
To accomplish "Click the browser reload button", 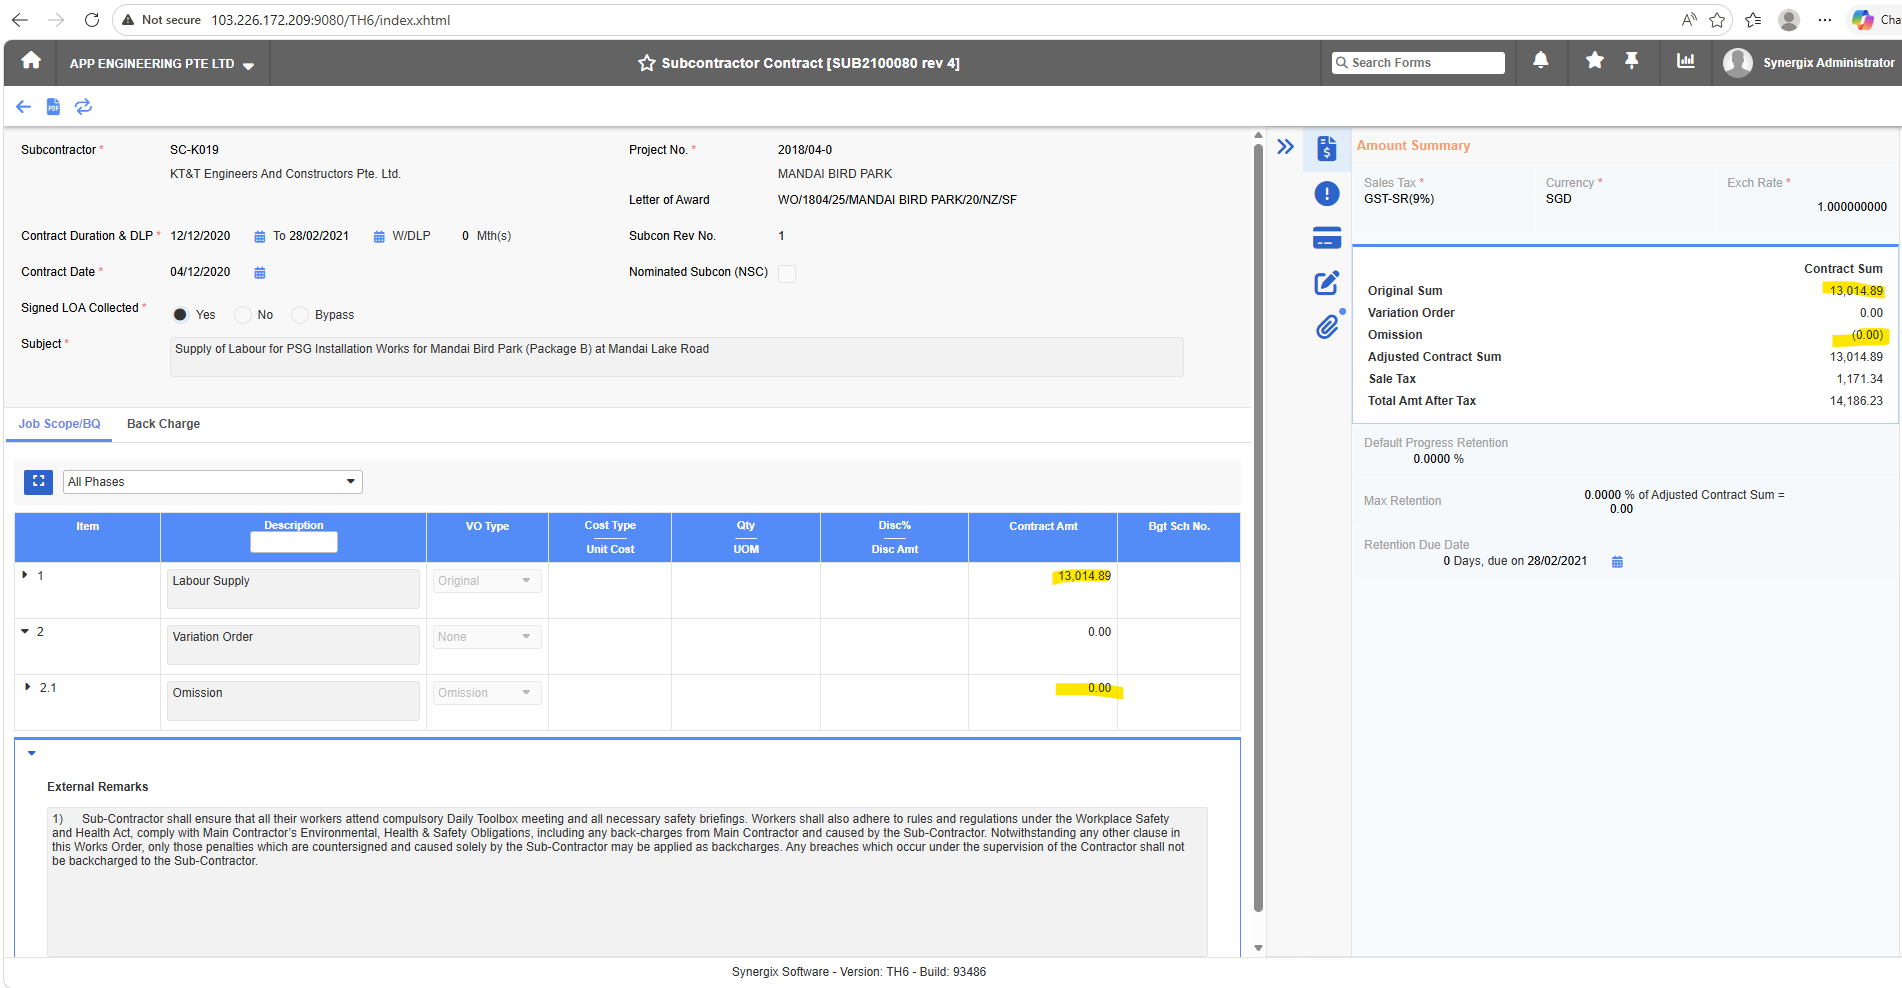I will coord(92,20).
